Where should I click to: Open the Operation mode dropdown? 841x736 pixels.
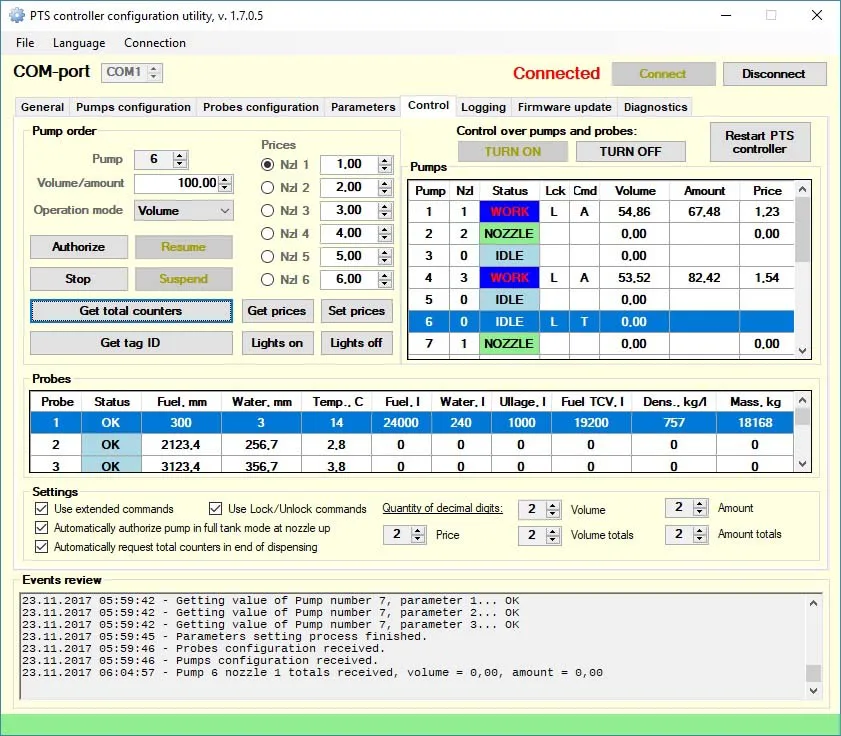[183, 211]
